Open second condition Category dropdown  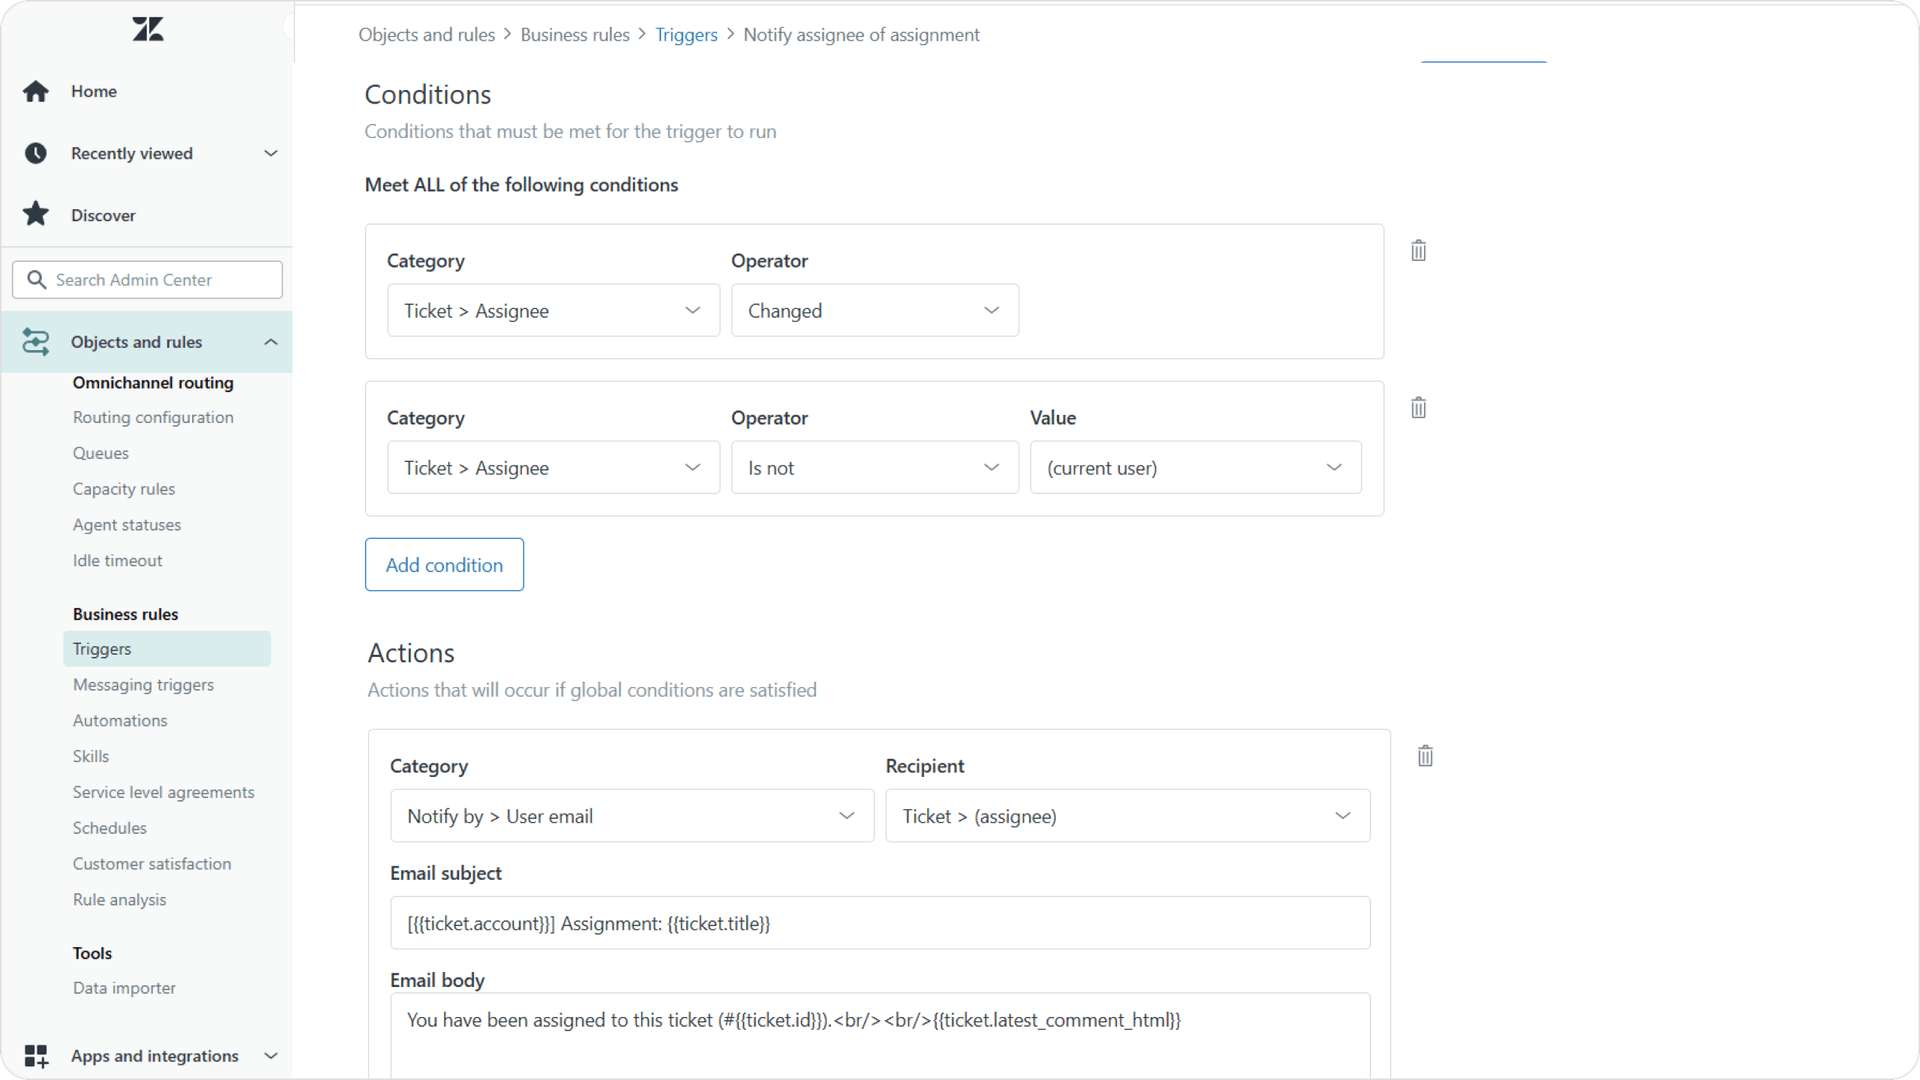(553, 467)
